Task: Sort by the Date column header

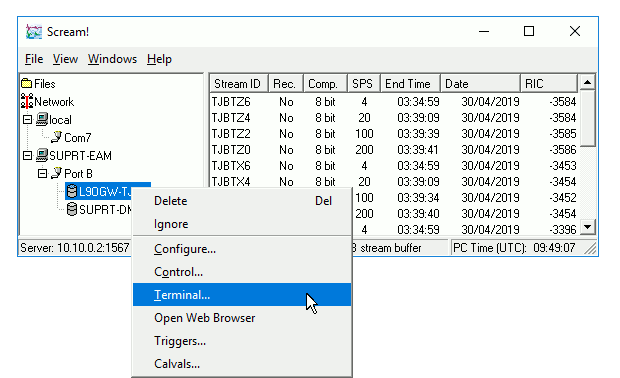Action: [x=480, y=83]
